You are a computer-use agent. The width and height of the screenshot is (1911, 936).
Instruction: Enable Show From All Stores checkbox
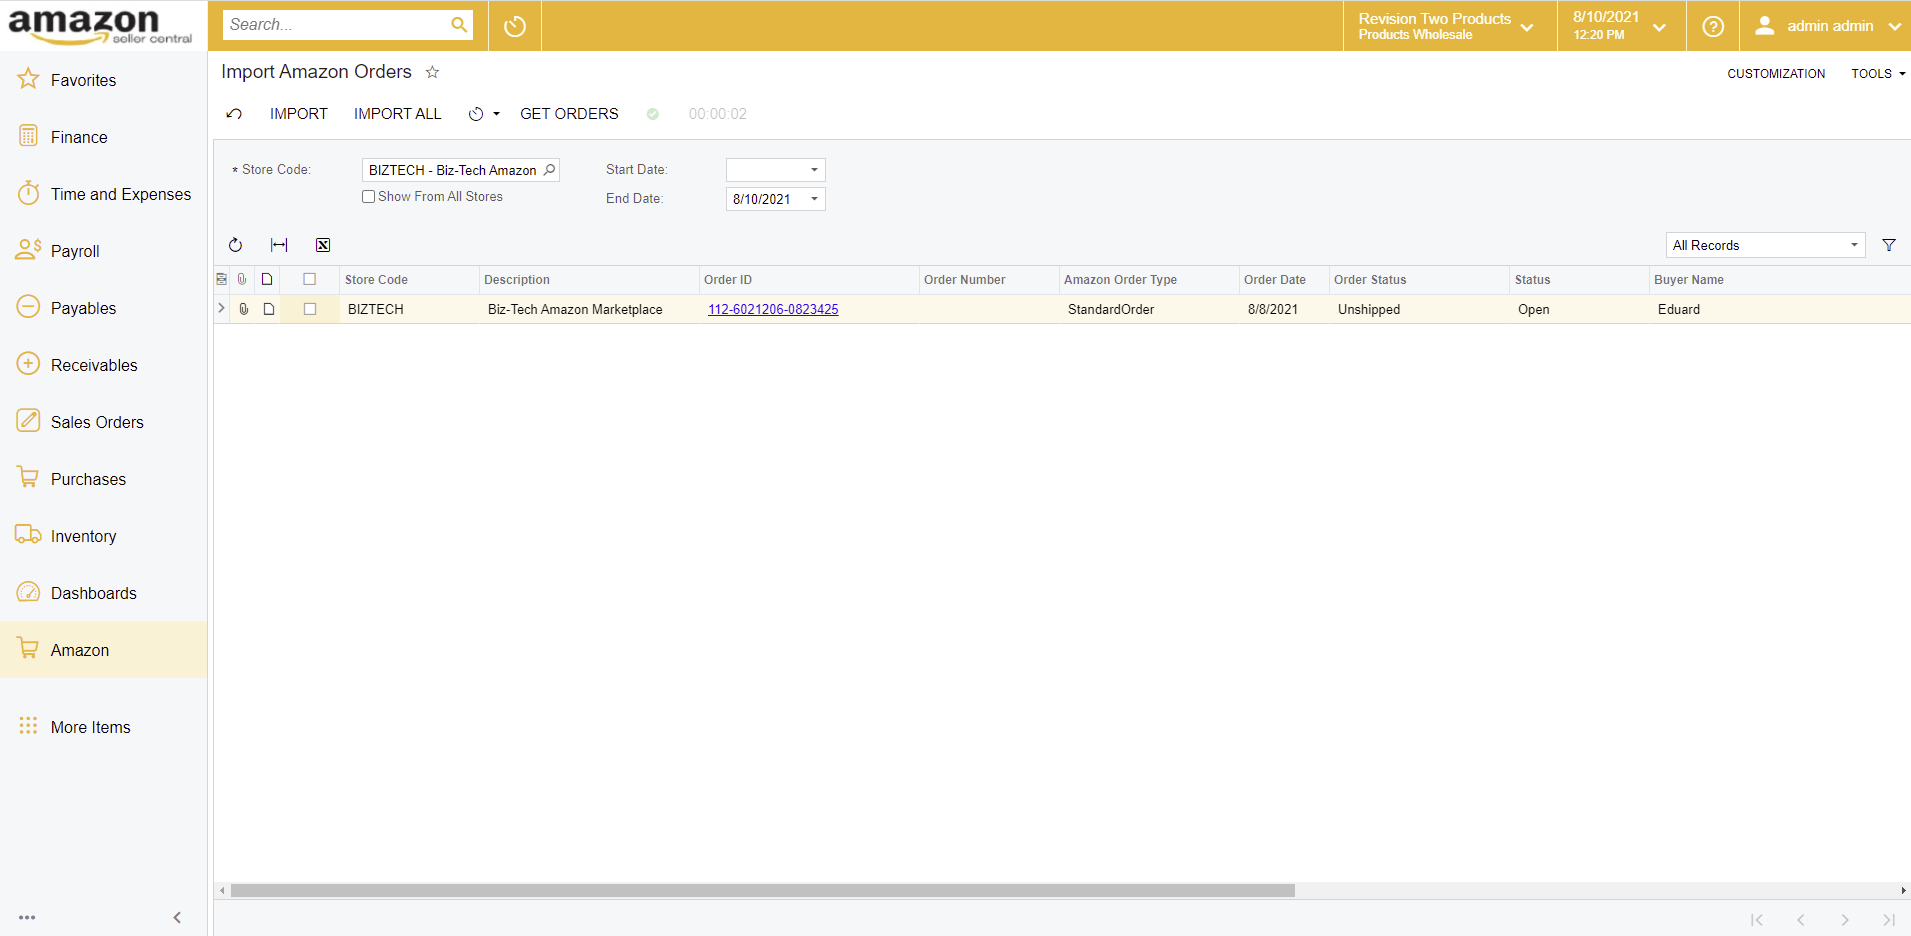pos(369,197)
